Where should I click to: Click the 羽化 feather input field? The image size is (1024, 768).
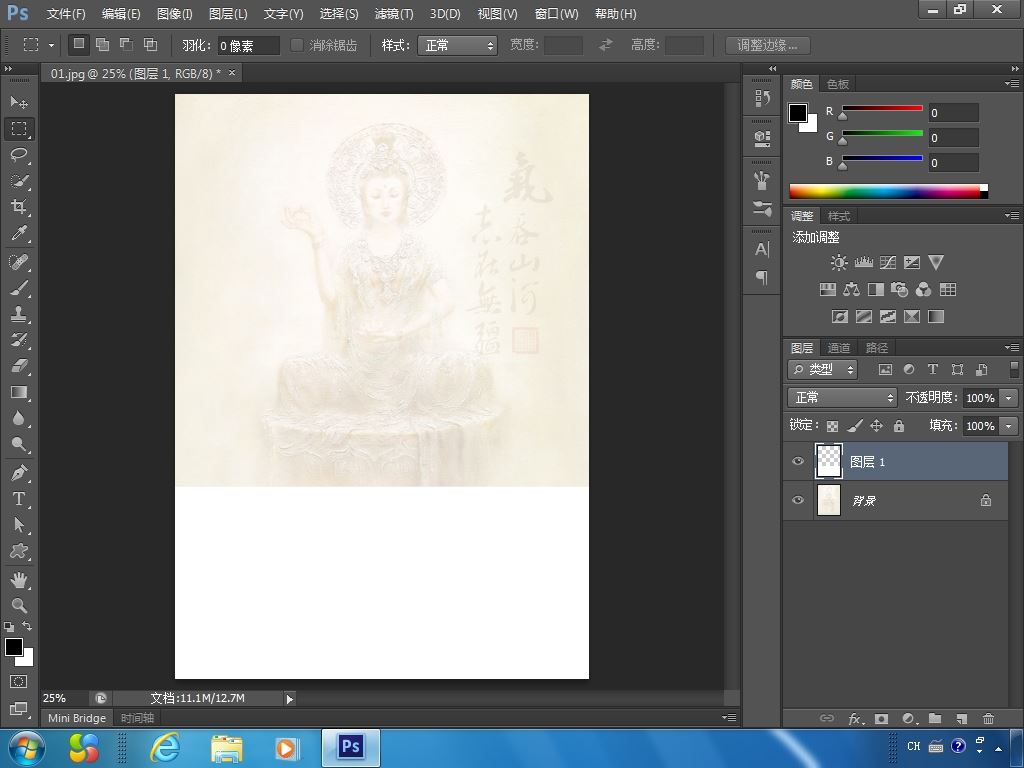[248, 46]
